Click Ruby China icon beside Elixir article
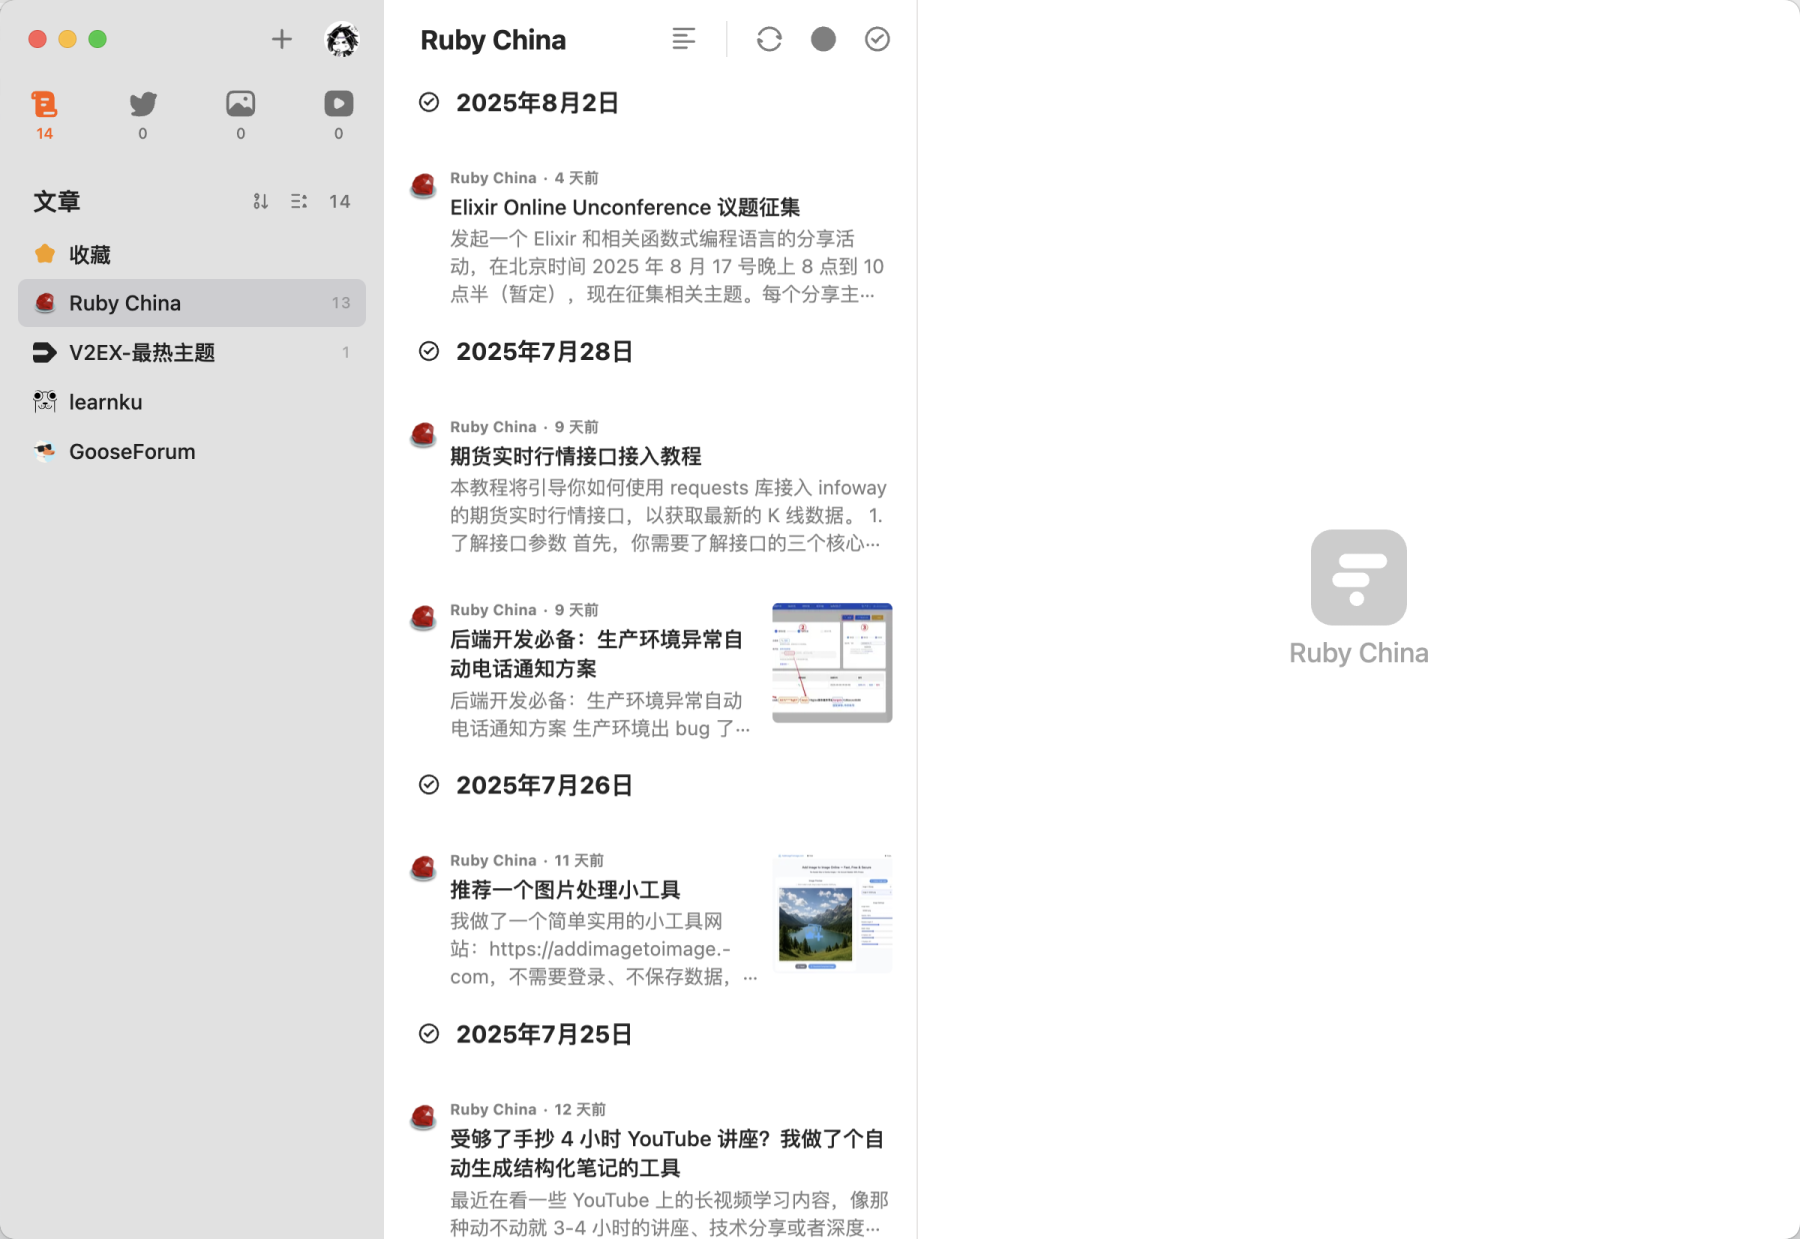Screen dimensions: 1800x1239 coord(423,185)
